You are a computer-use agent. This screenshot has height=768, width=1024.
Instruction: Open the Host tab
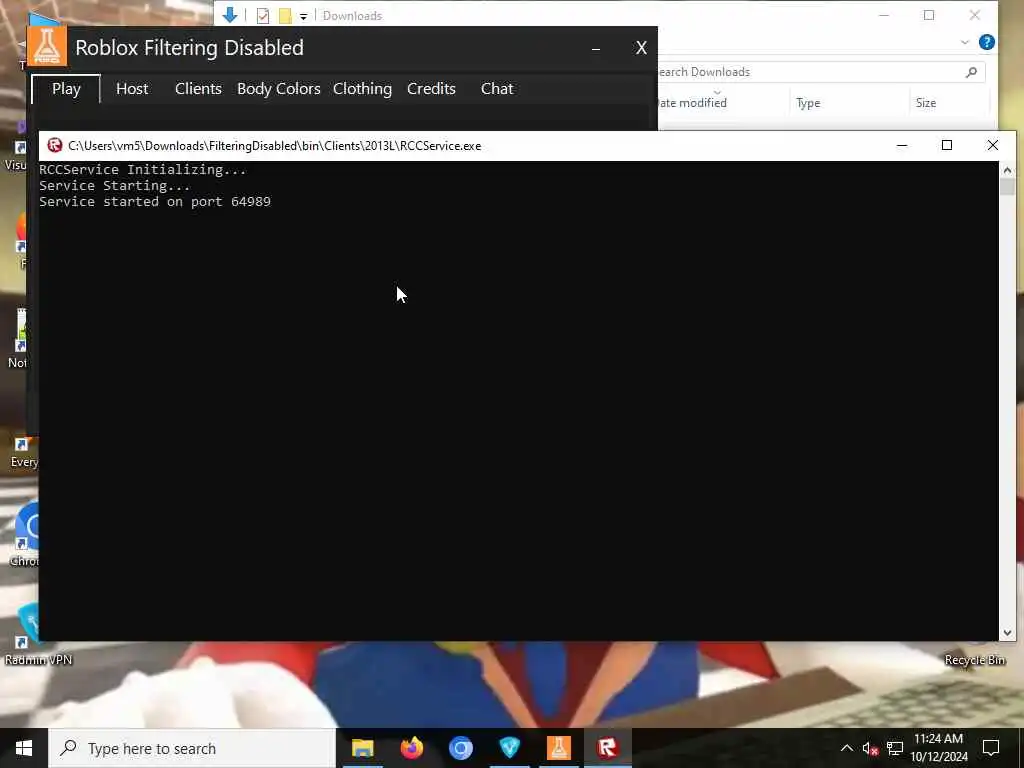132,89
